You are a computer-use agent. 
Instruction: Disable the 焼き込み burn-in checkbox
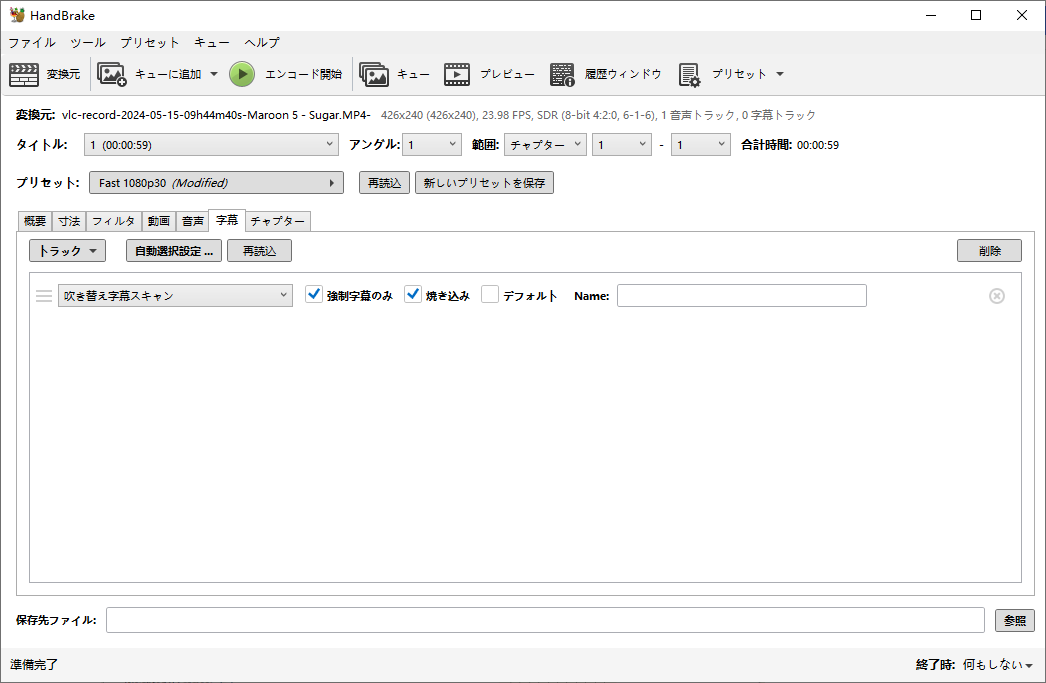point(413,295)
